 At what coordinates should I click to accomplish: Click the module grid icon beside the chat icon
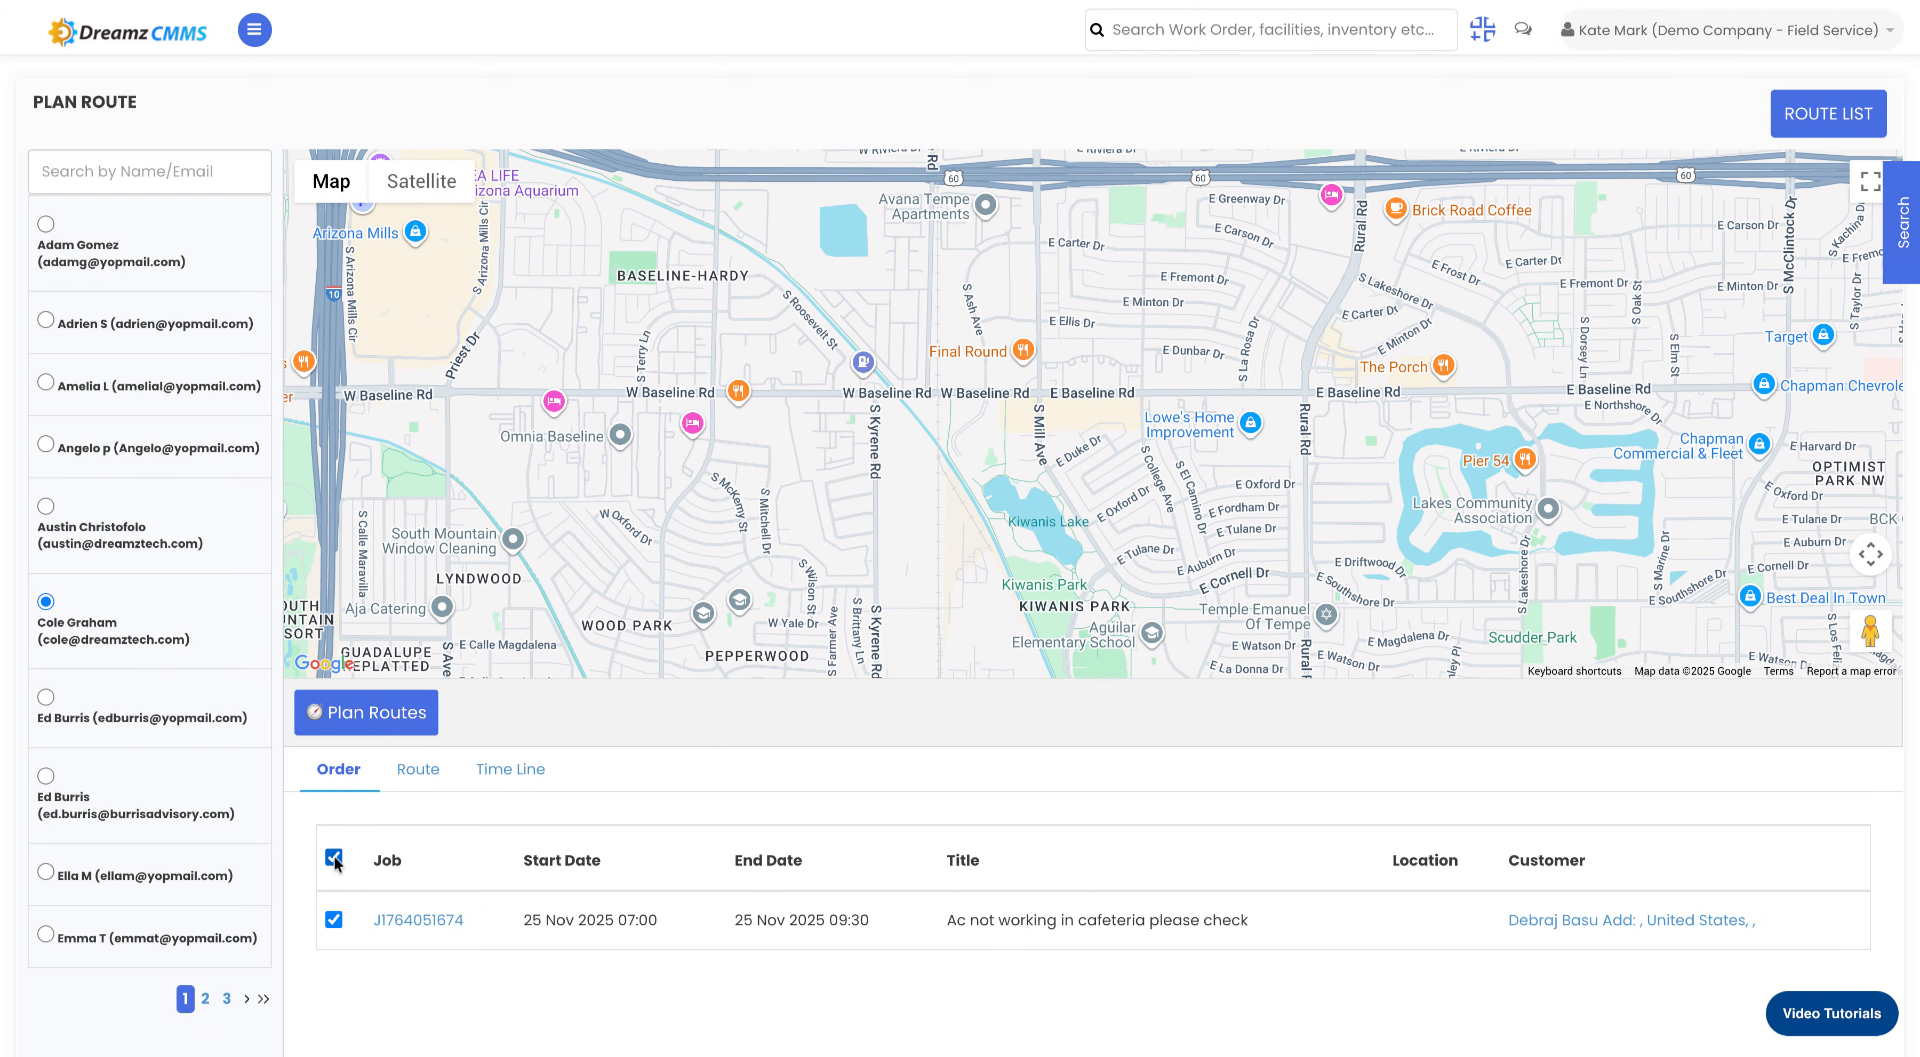coord(1482,29)
